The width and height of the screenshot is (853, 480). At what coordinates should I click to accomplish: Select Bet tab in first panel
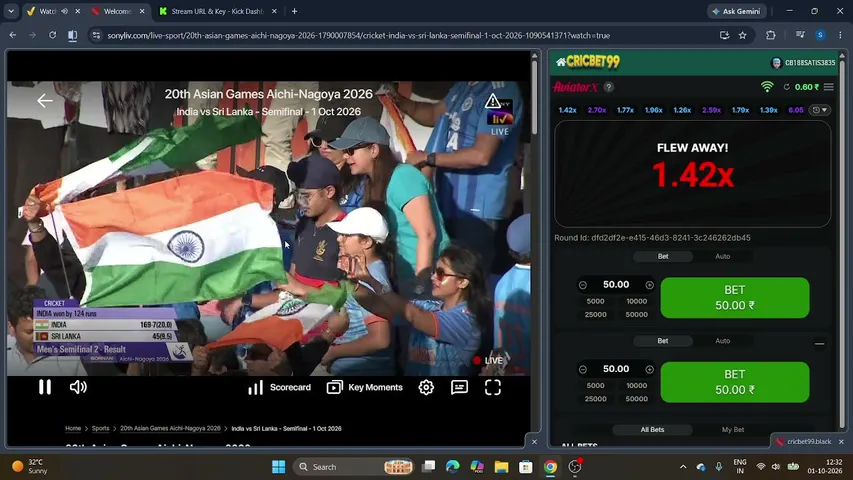663,256
